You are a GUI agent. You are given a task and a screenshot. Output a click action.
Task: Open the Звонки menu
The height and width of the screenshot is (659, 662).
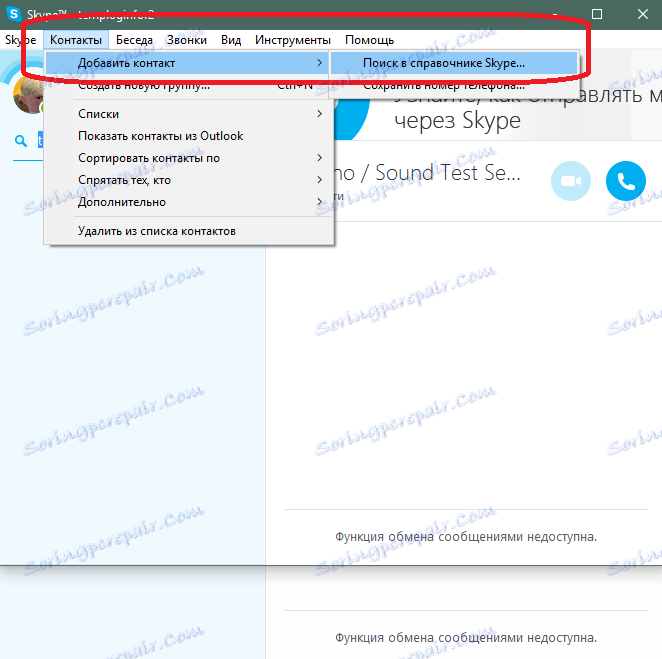[187, 40]
